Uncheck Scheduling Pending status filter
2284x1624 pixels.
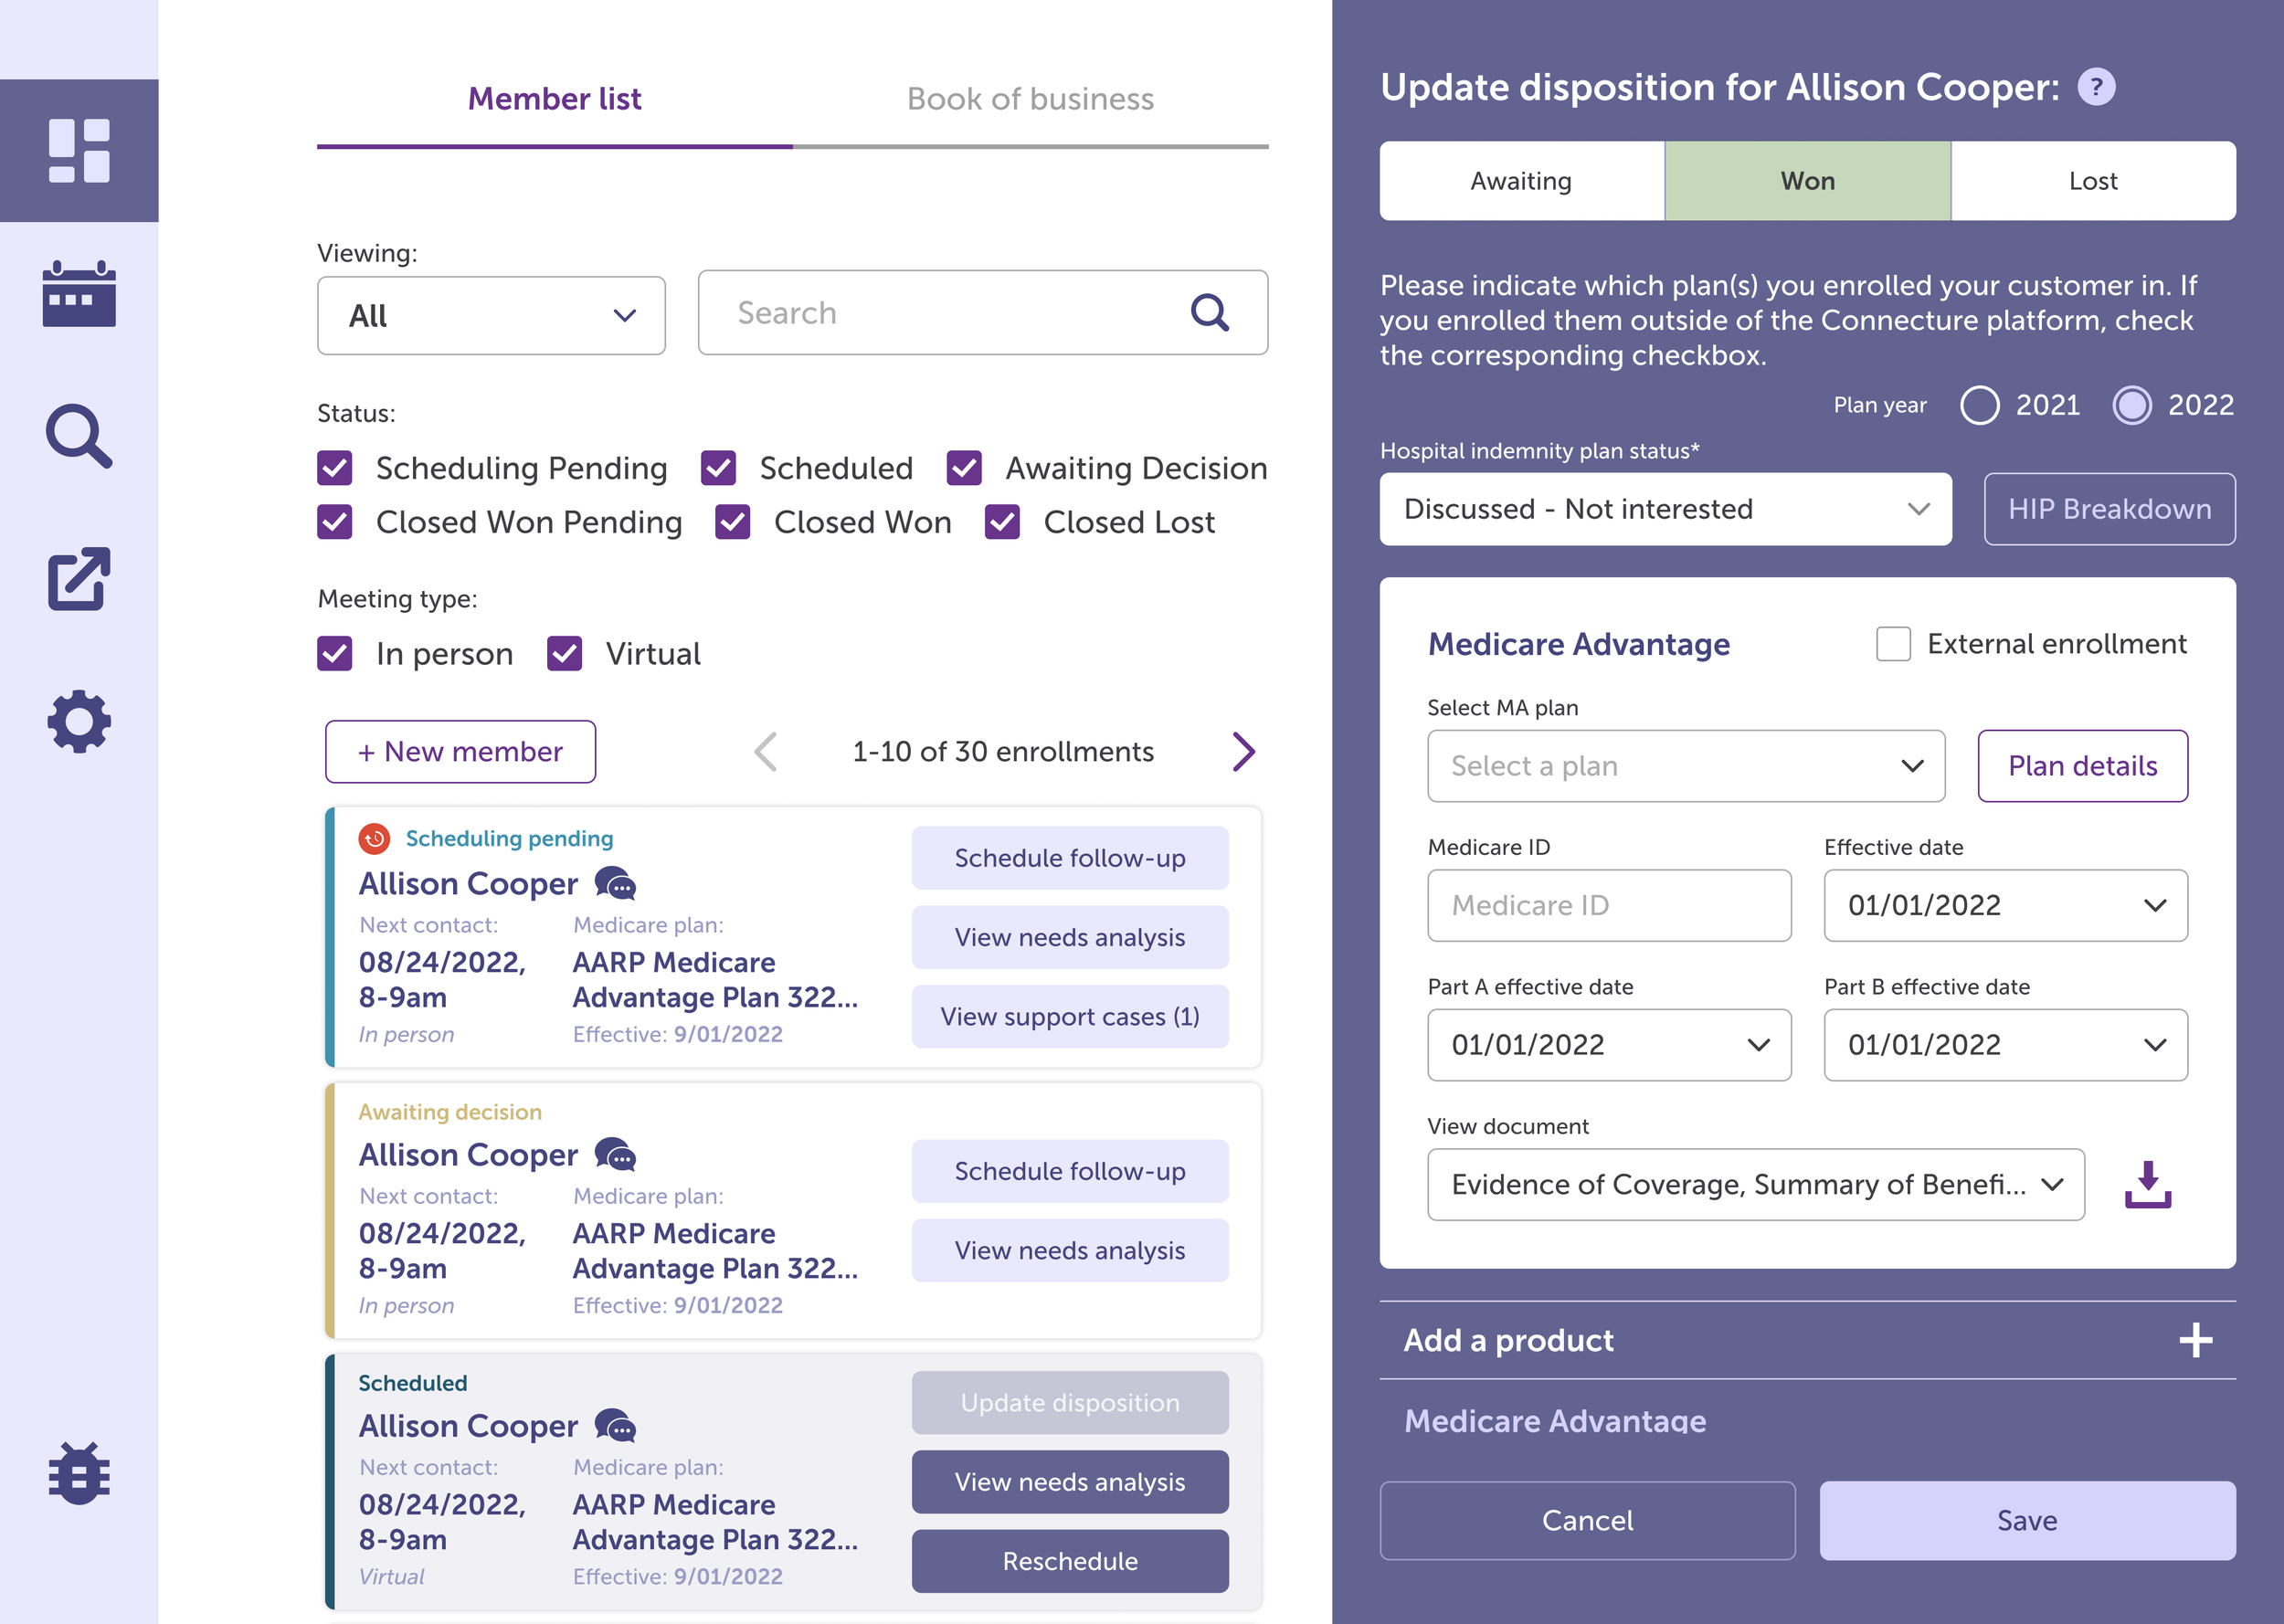click(335, 468)
